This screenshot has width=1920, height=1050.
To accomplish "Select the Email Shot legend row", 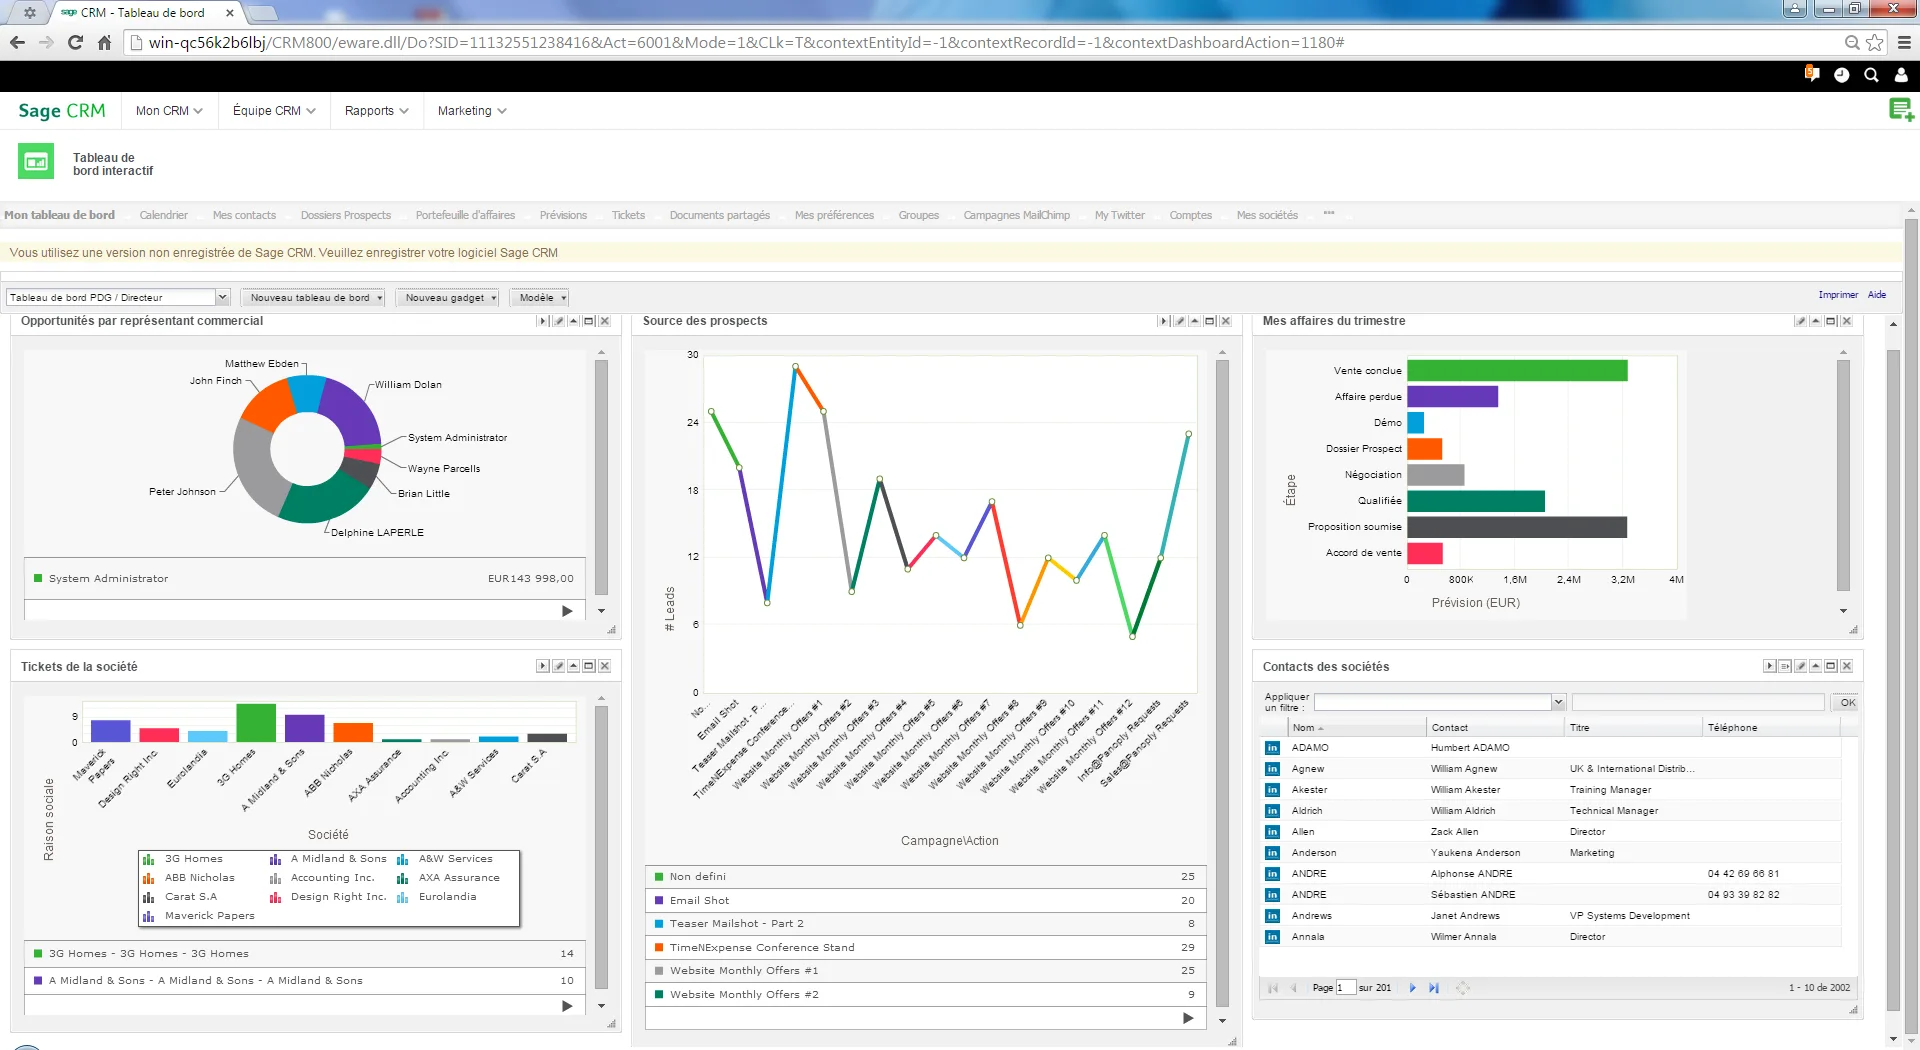I will pos(925,900).
